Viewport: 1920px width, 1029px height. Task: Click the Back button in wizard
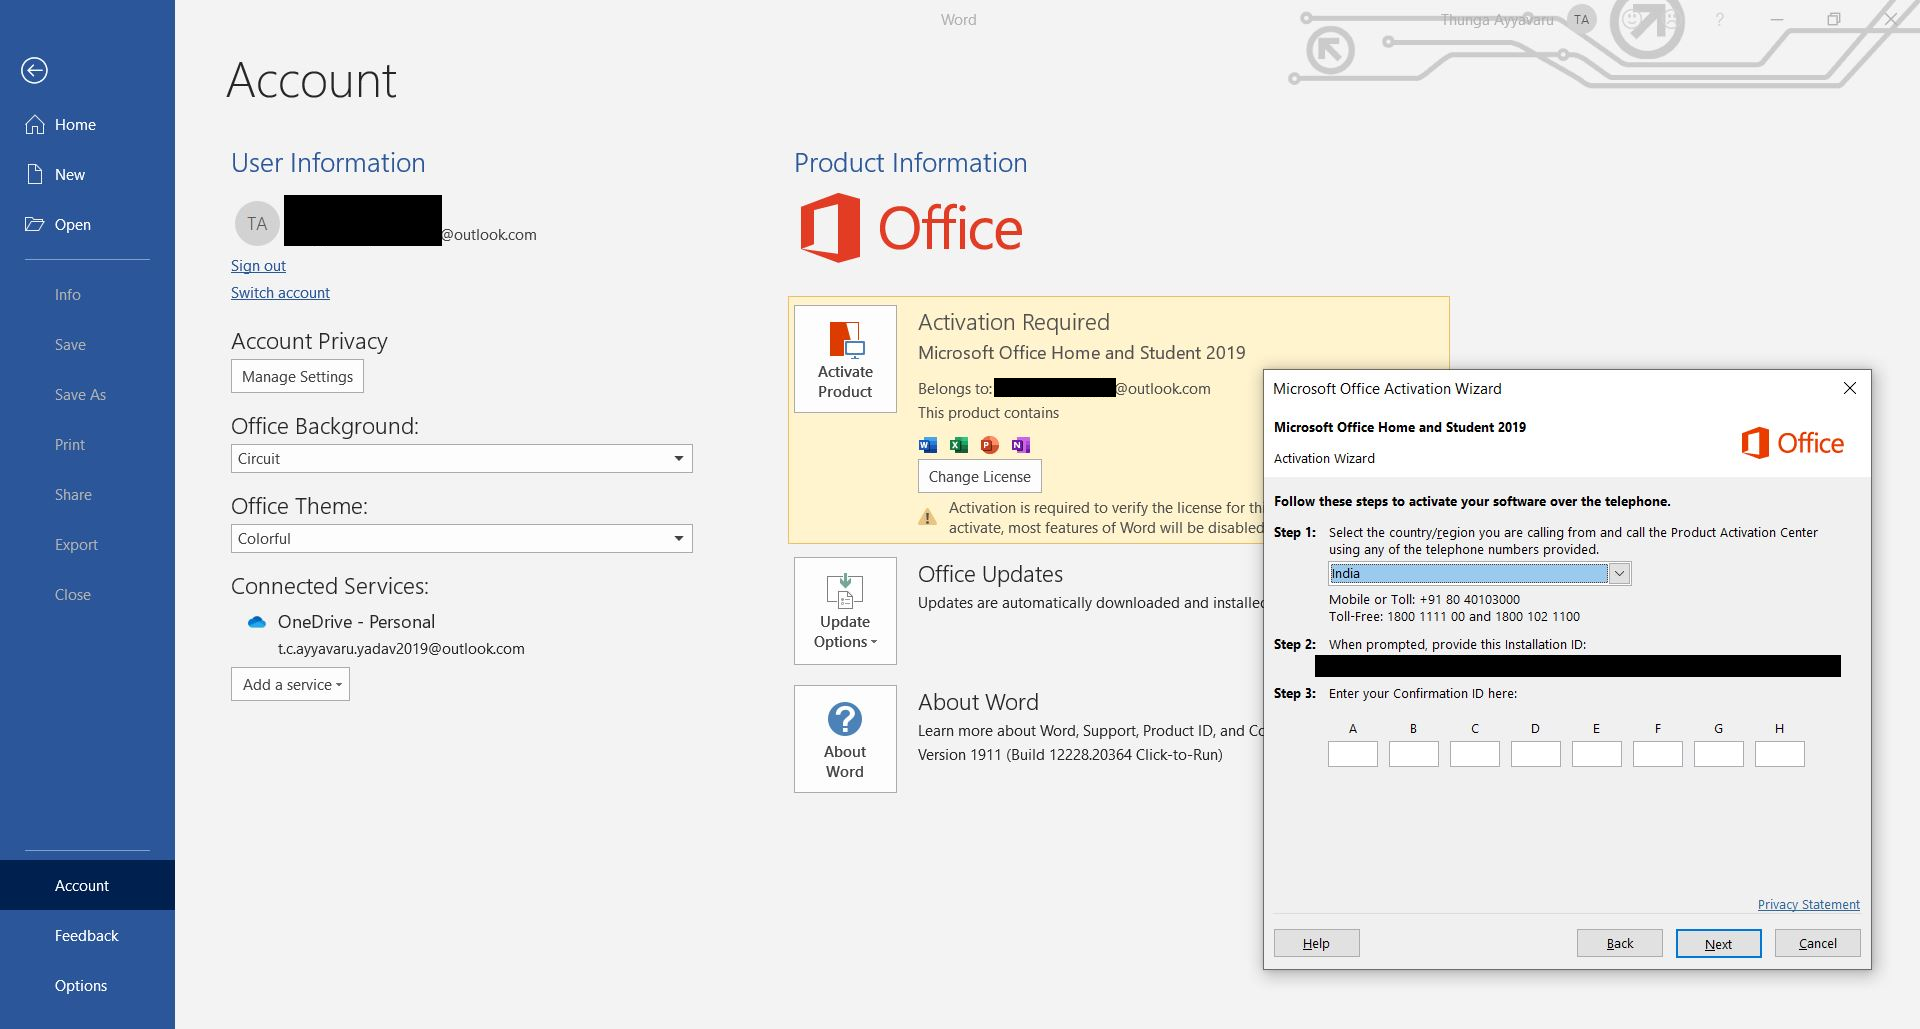point(1619,943)
